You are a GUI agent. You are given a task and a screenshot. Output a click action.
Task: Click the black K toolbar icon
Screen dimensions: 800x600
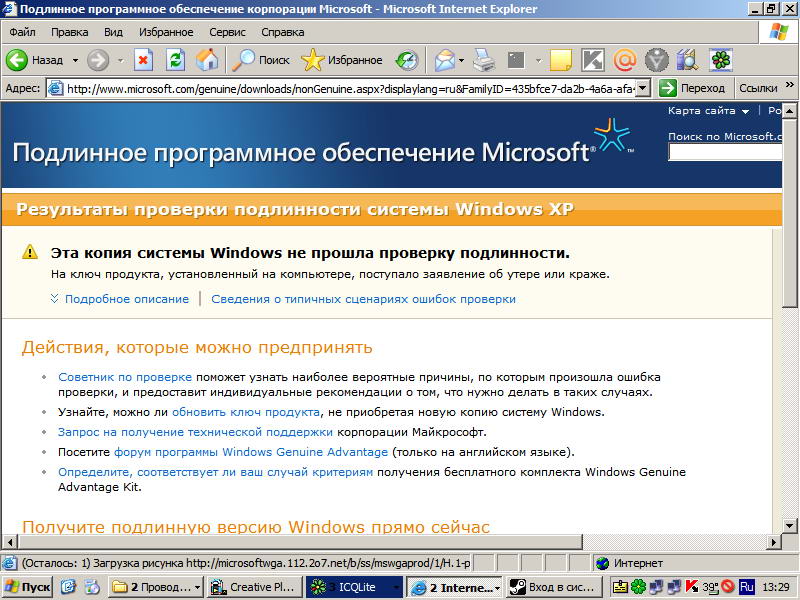pyautogui.click(x=593, y=60)
